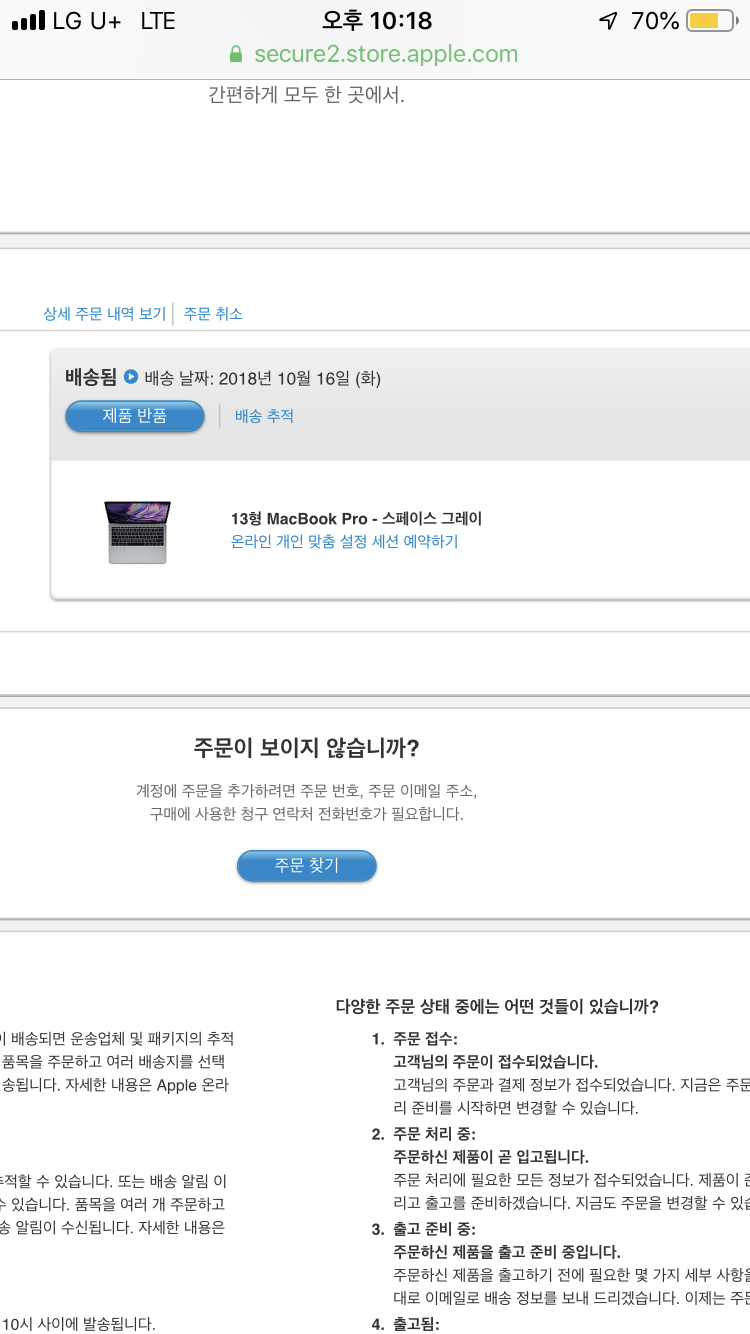Tap the LG U+ LTE carrier label
The image size is (750, 1334).
tap(114, 21)
